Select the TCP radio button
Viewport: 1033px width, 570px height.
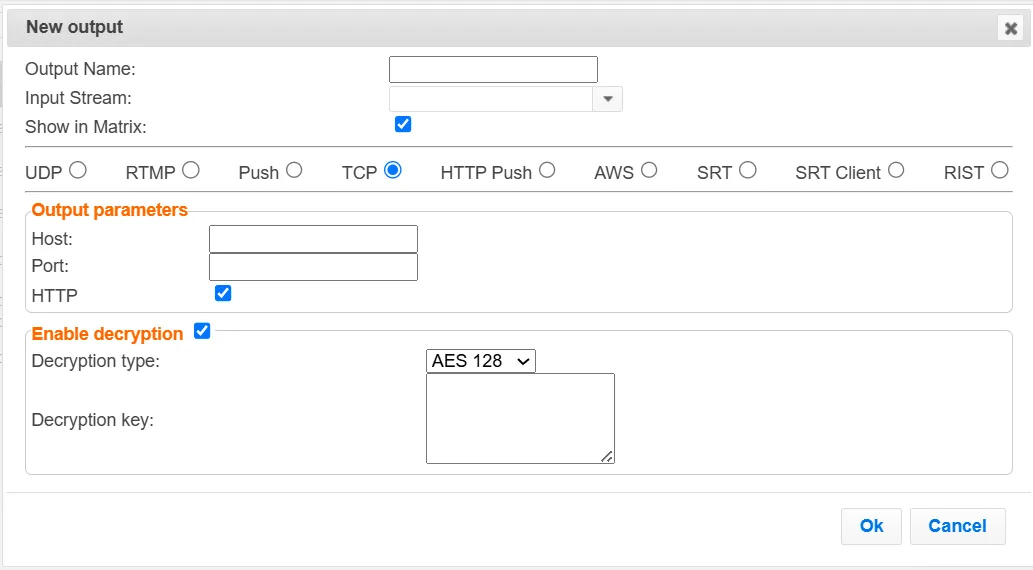[393, 171]
